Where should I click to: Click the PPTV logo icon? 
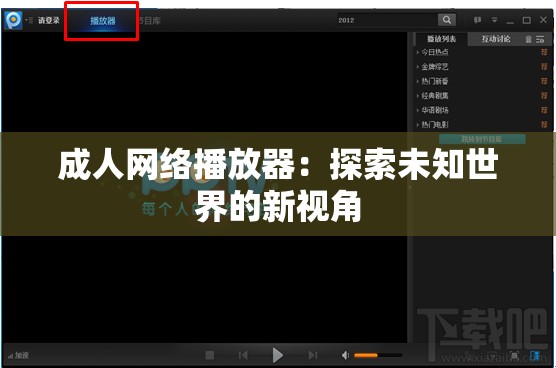point(13,20)
